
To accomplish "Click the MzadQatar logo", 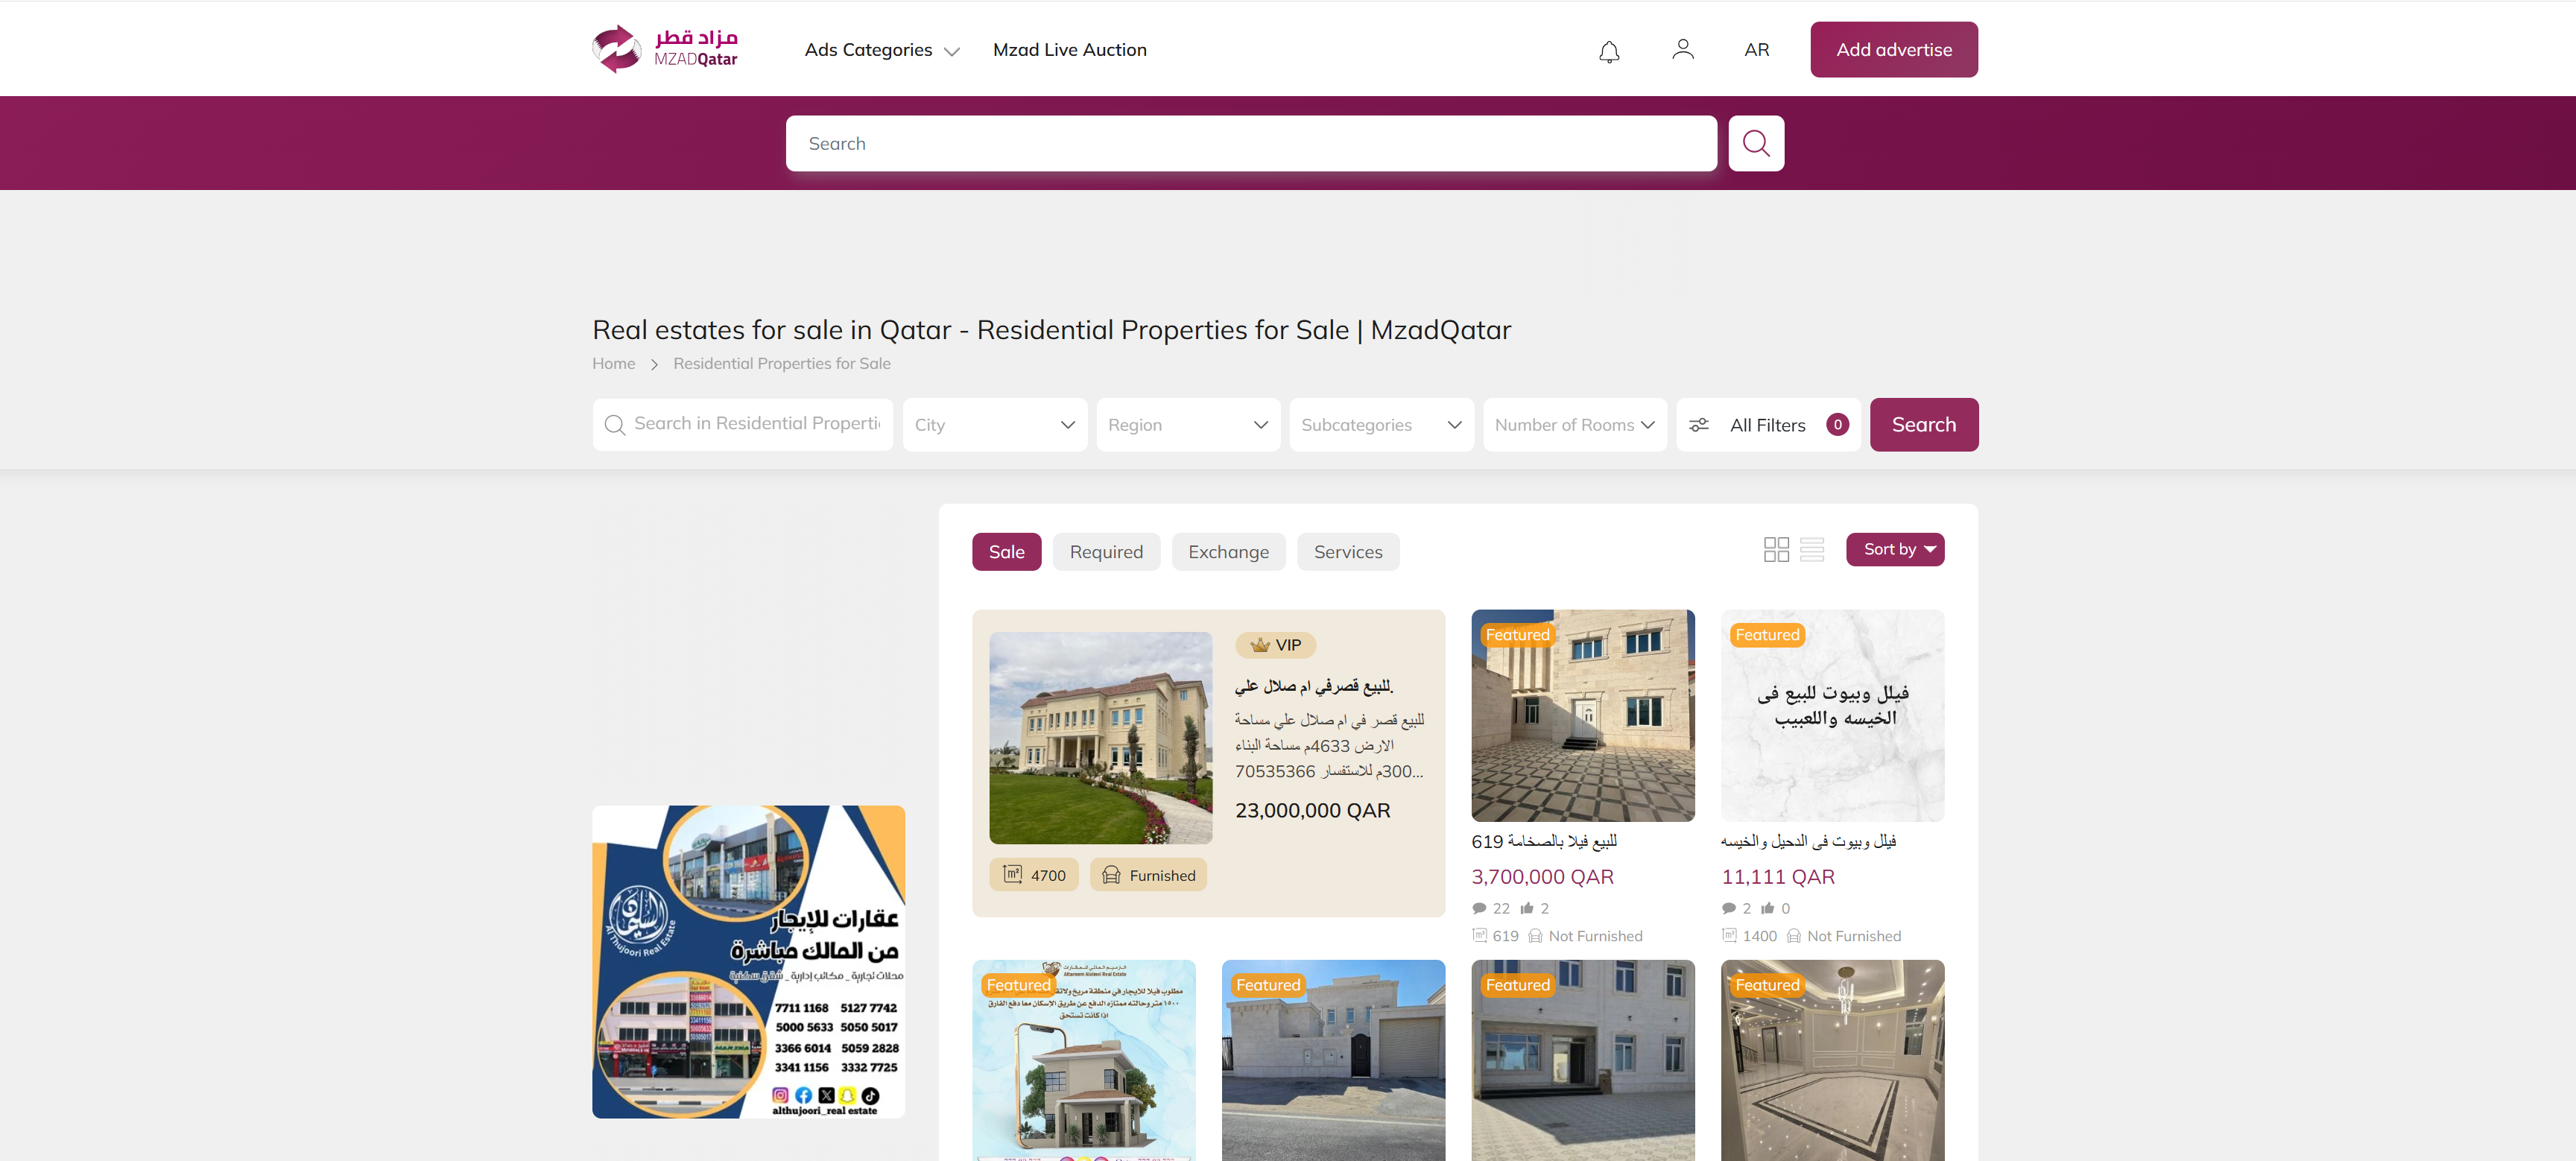I will (665, 49).
